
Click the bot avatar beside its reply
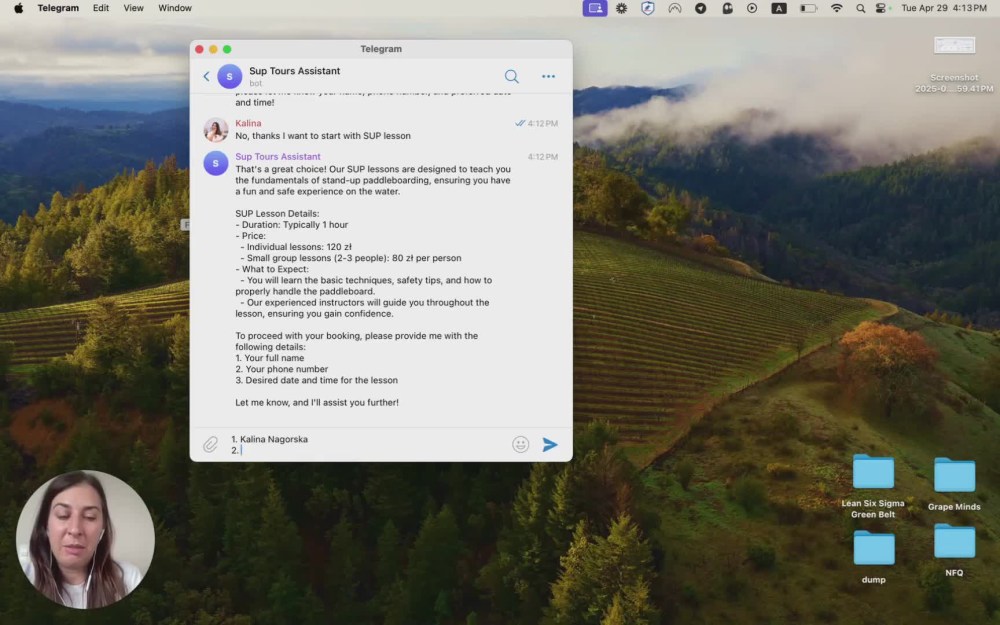[x=216, y=163]
